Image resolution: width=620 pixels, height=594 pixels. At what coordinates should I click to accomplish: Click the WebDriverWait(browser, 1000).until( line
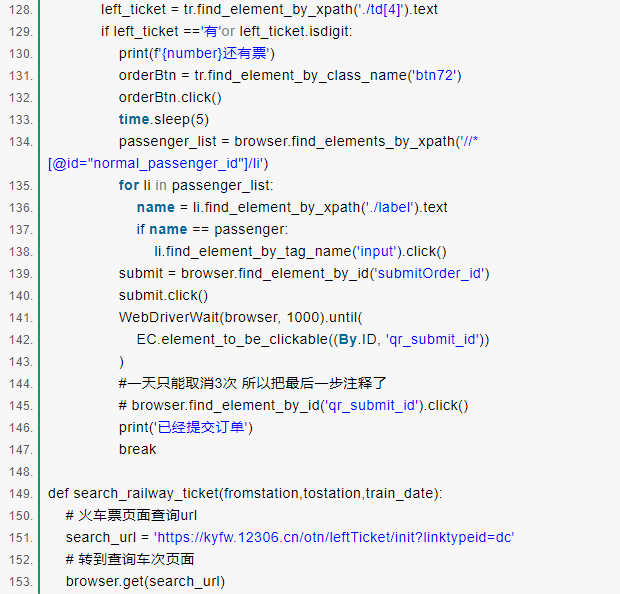(x=240, y=318)
